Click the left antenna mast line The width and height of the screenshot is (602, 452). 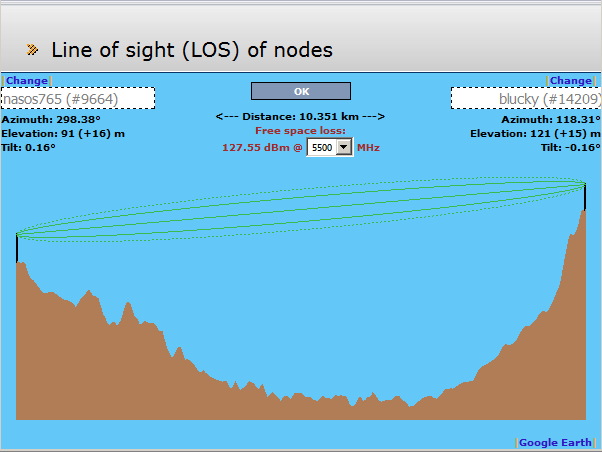17,248
